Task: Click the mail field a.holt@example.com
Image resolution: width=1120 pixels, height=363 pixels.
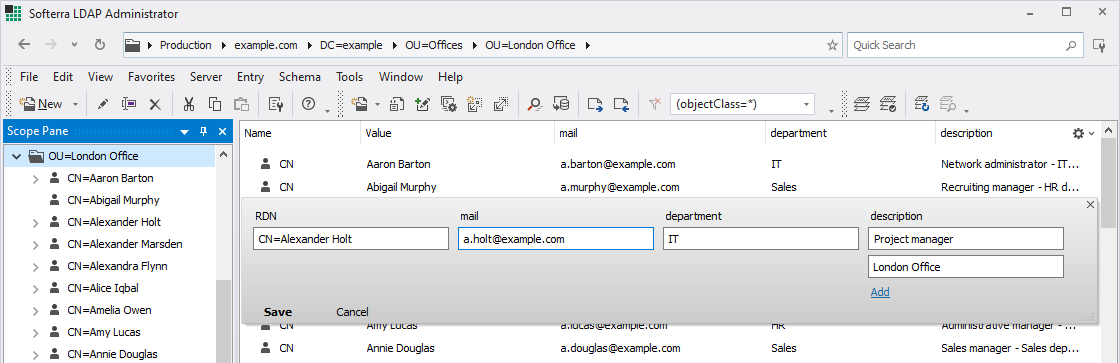Action: [x=556, y=239]
